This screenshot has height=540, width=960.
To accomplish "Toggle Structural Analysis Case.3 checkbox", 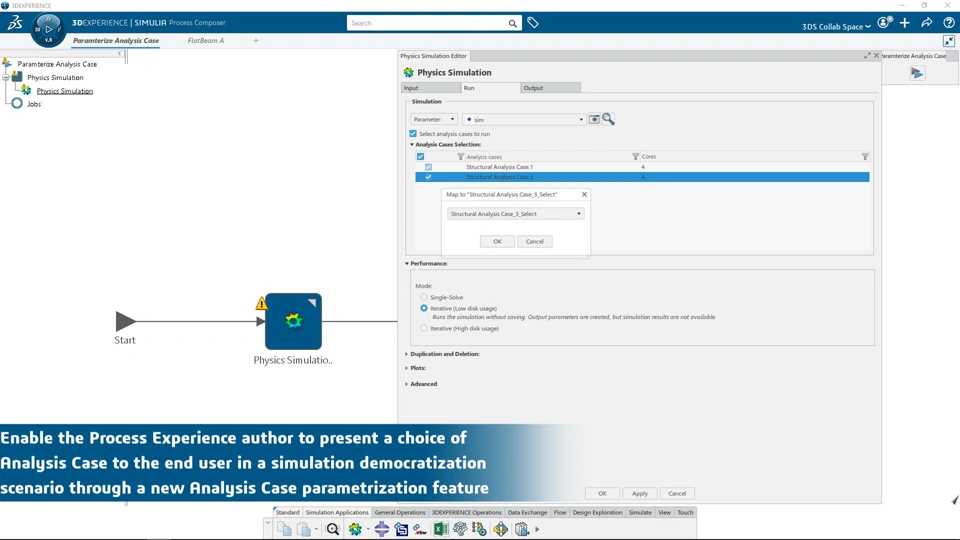I will tap(428, 177).
